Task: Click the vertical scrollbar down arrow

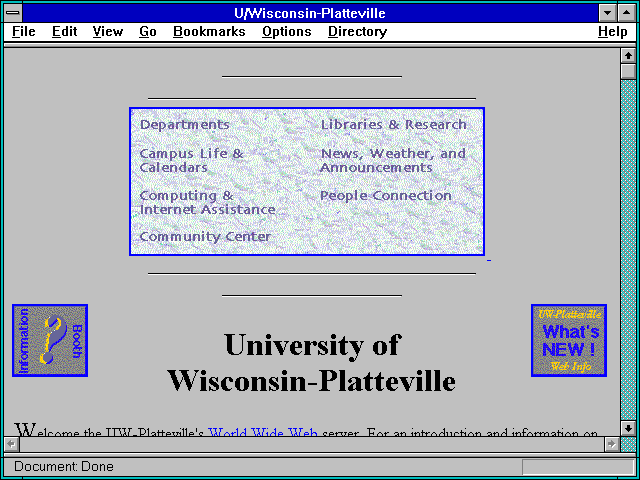Action: coord(628,428)
